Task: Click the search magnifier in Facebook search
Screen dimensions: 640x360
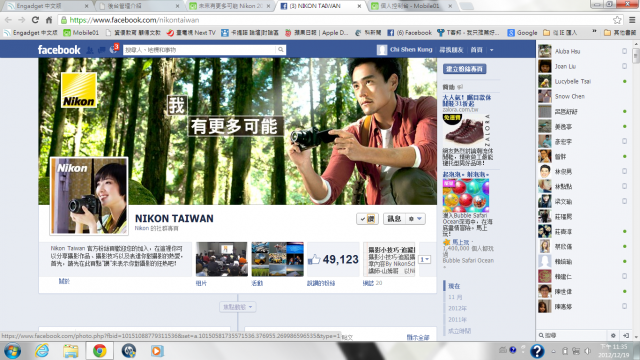Action: pos(281,50)
